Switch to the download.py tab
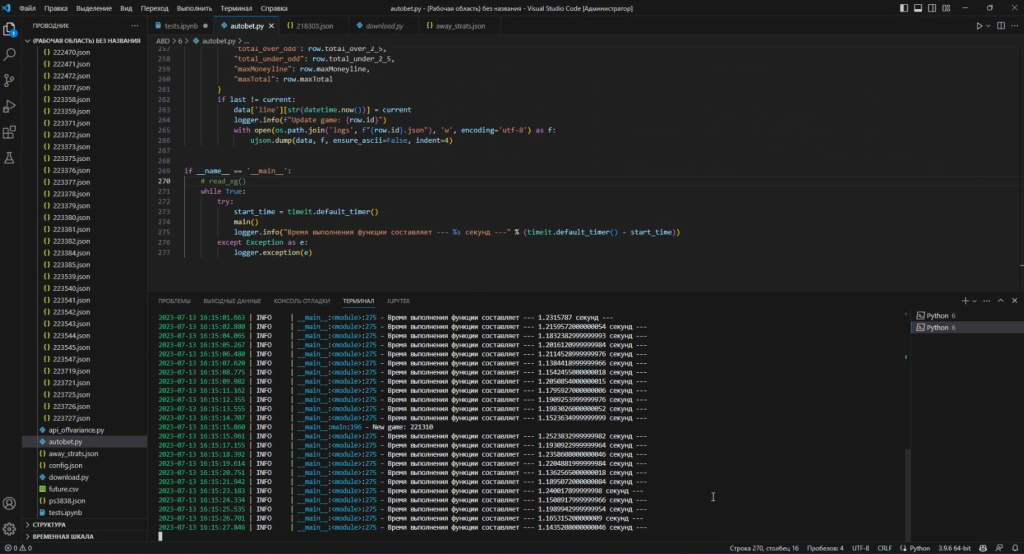1024x554 pixels. tap(384, 26)
